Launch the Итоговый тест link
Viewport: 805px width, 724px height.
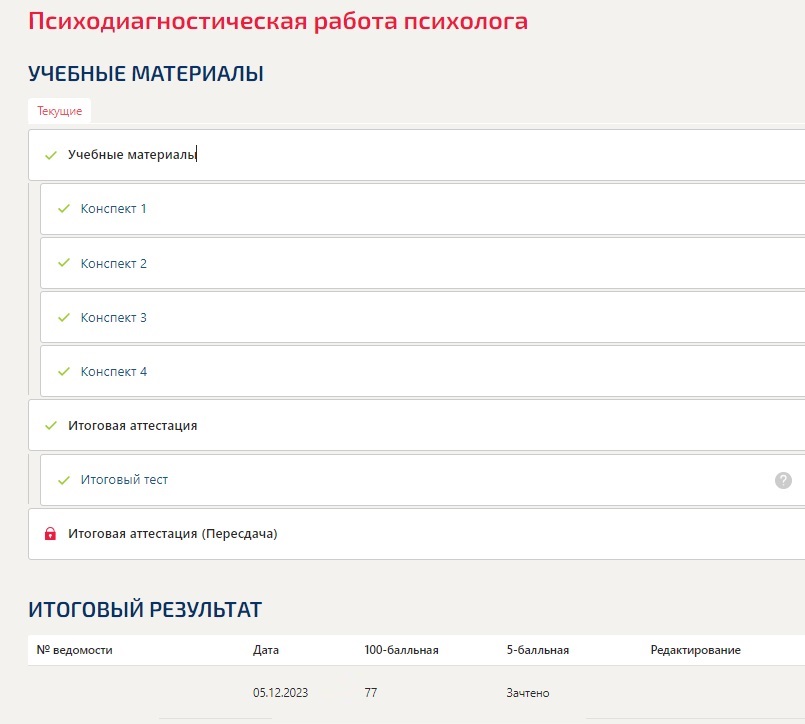[124, 480]
